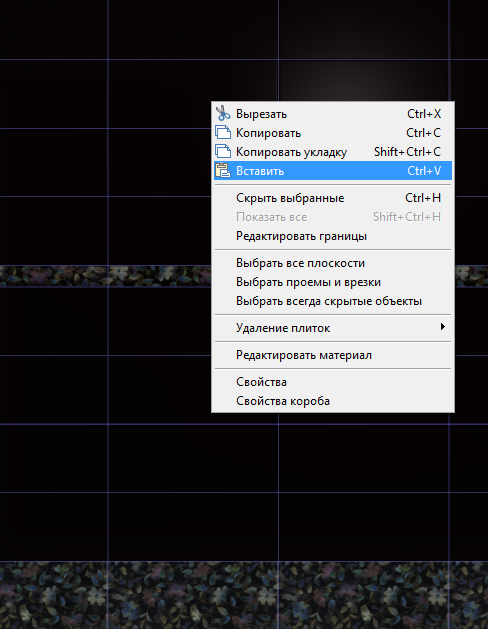
Task: Choose Копировать укладку in the menu
Action: (333, 152)
